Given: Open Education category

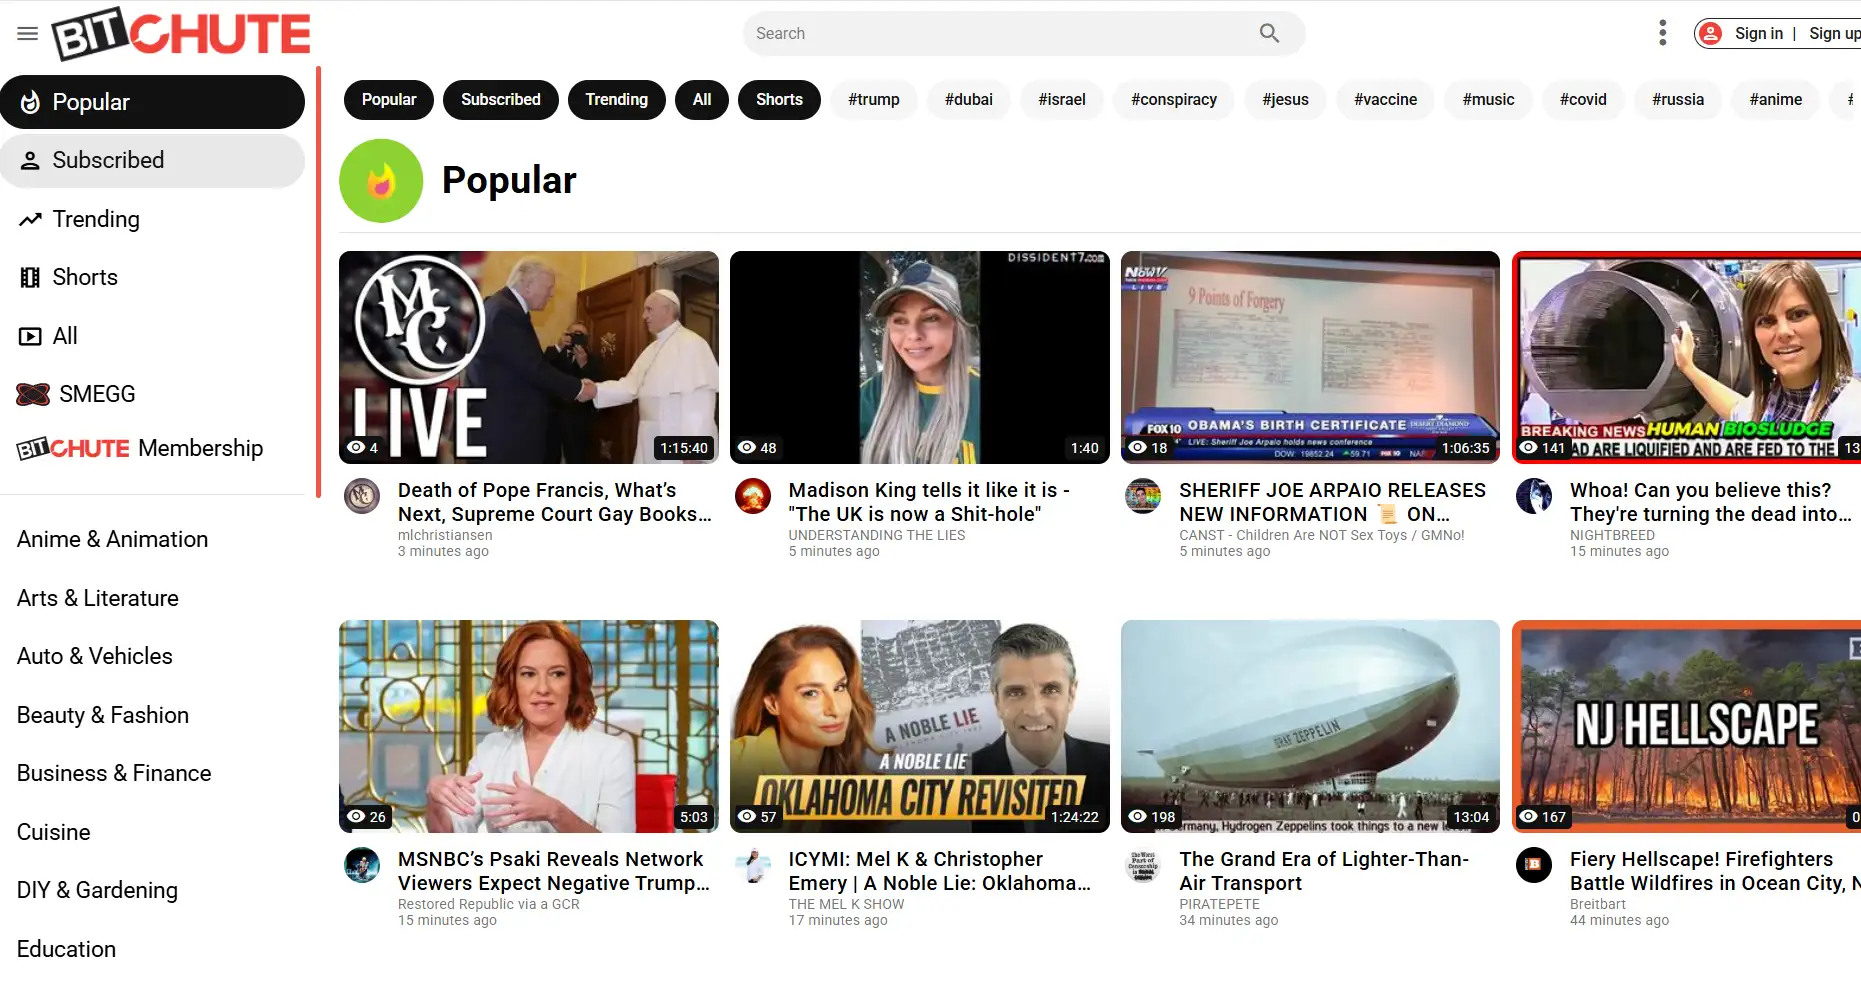Looking at the screenshot, I should coord(66,949).
